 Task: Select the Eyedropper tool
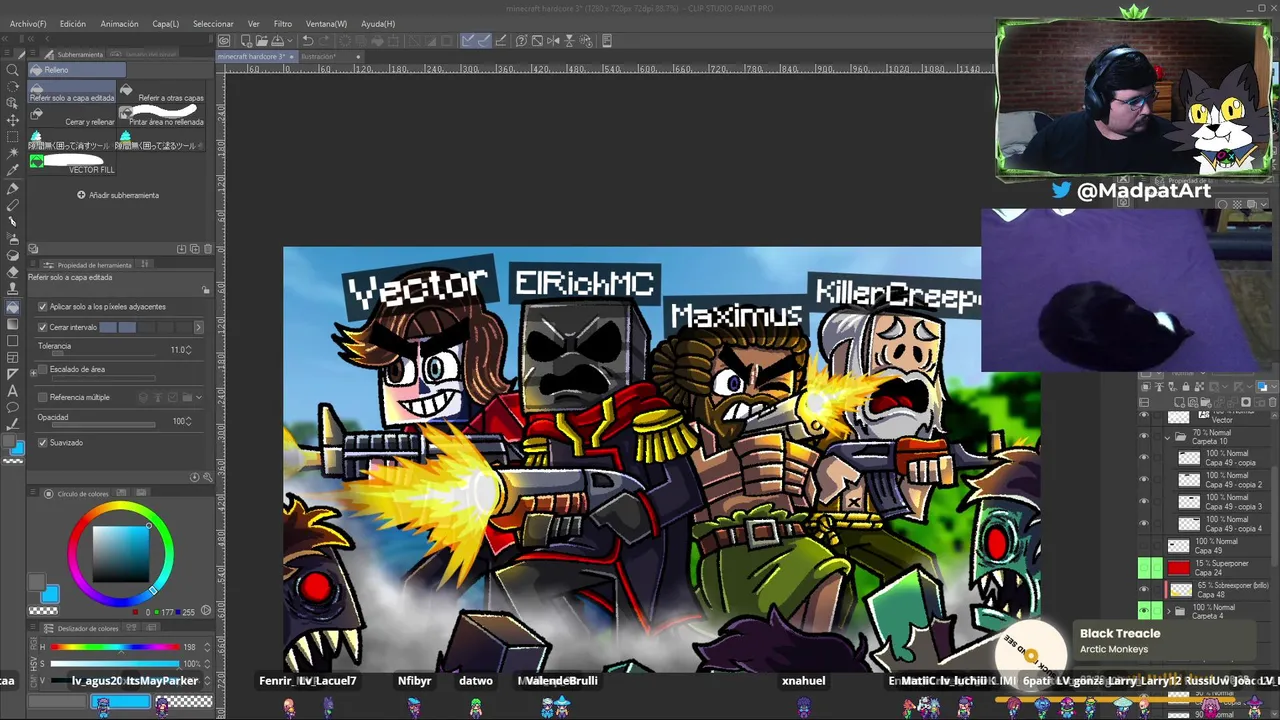(x=12, y=171)
